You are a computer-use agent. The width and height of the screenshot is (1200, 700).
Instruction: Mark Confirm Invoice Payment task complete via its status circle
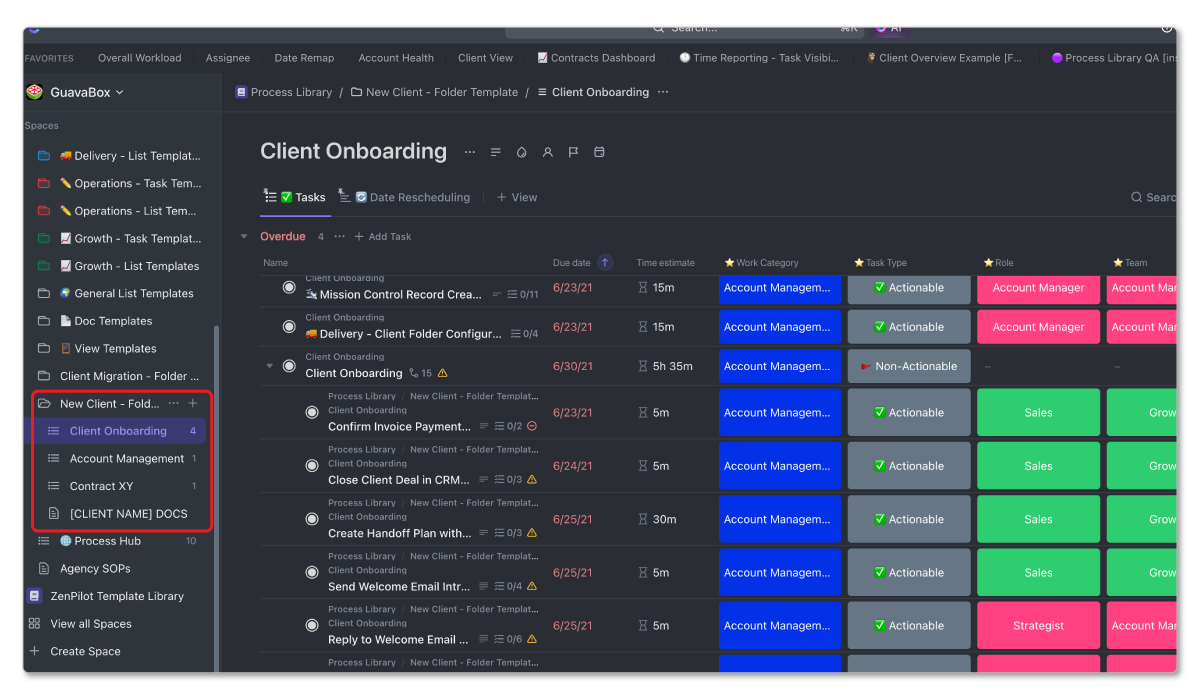tap(311, 412)
